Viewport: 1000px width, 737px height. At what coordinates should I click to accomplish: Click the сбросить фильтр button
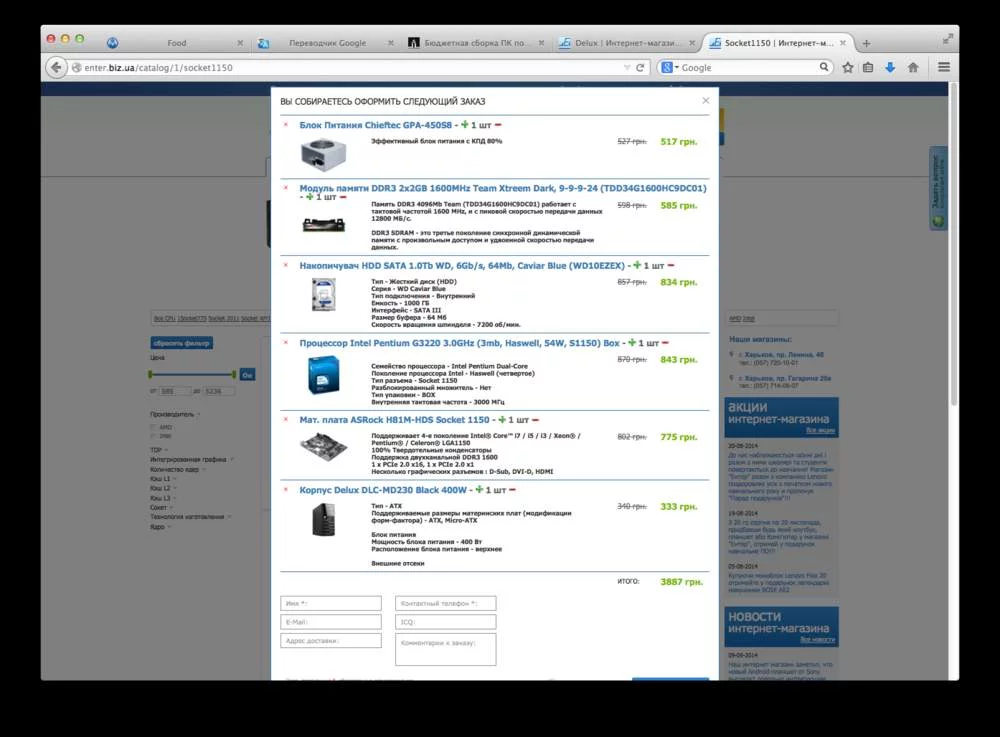[182, 343]
